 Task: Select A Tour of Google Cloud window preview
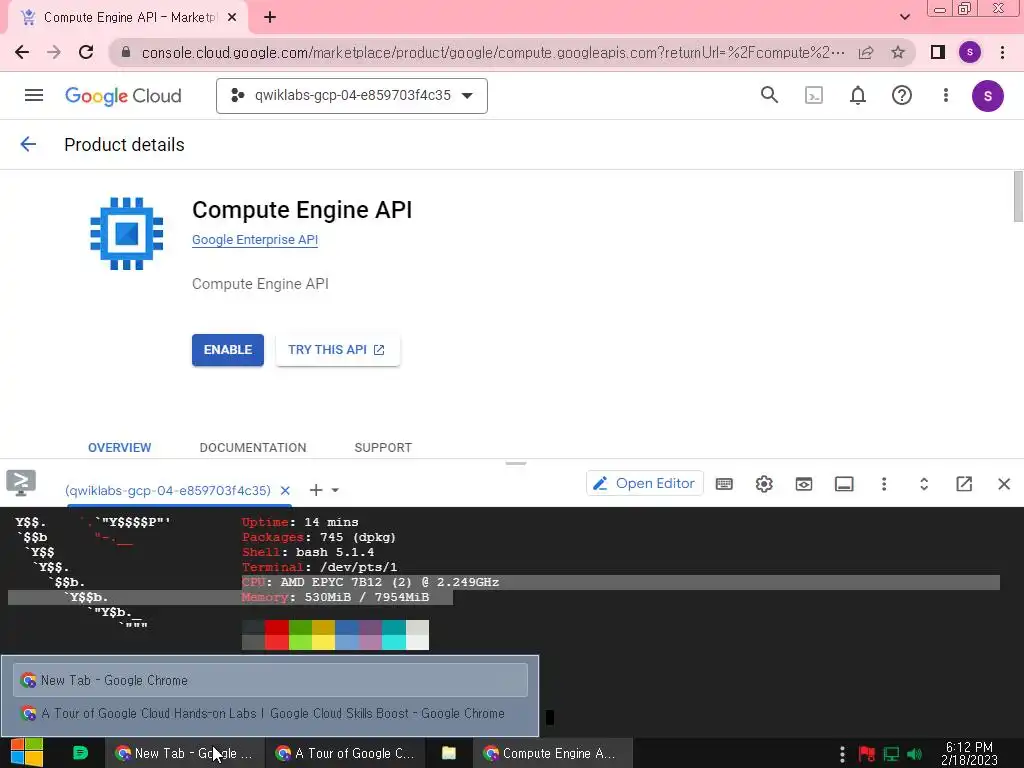[270, 713]
